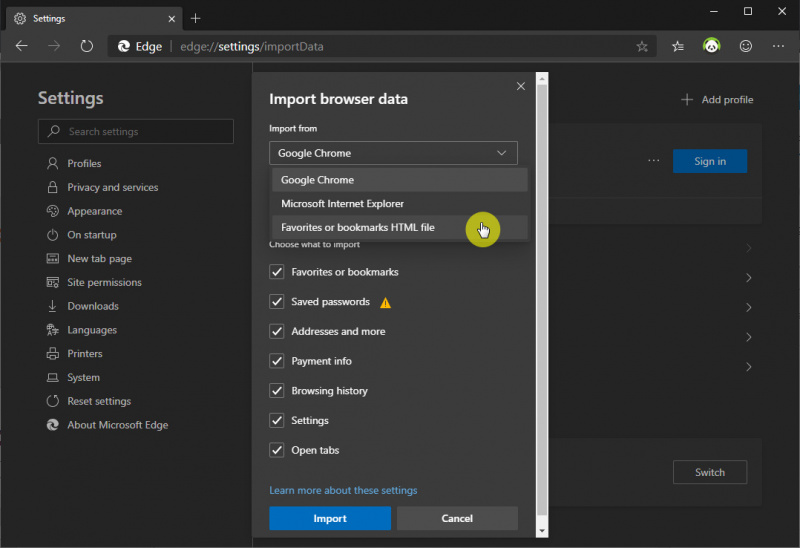Reload the page with refresh icon
Viewport: 800px width, 548px height.
pos(87,46)
